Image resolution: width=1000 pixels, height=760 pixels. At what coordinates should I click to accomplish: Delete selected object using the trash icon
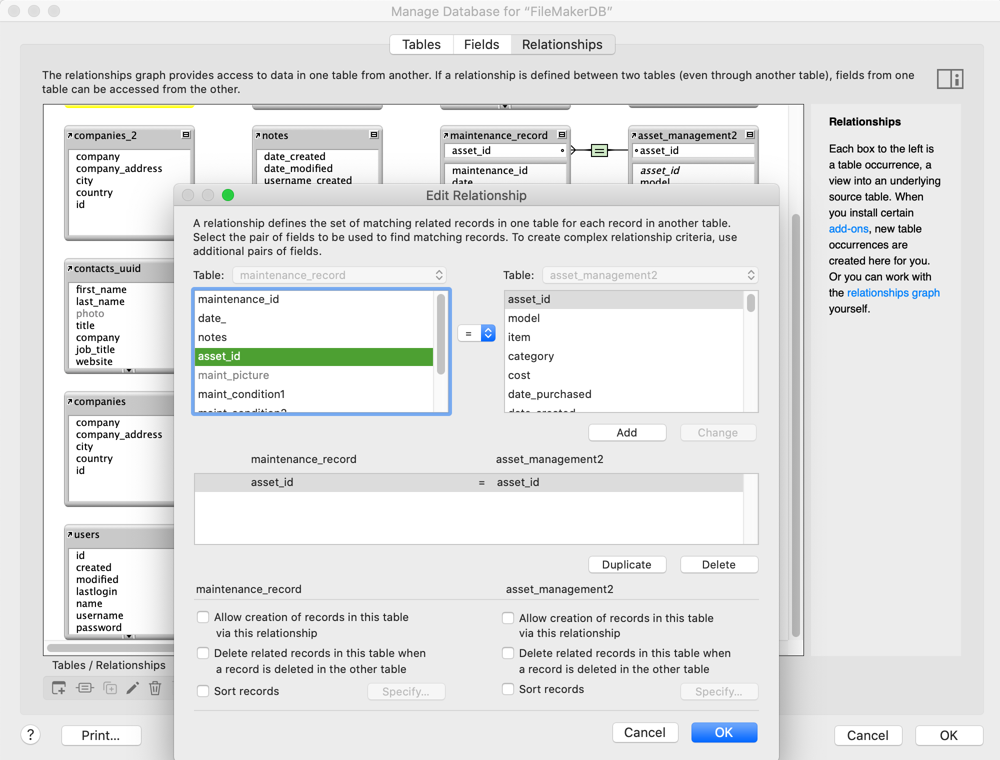[x=157, y=688]
